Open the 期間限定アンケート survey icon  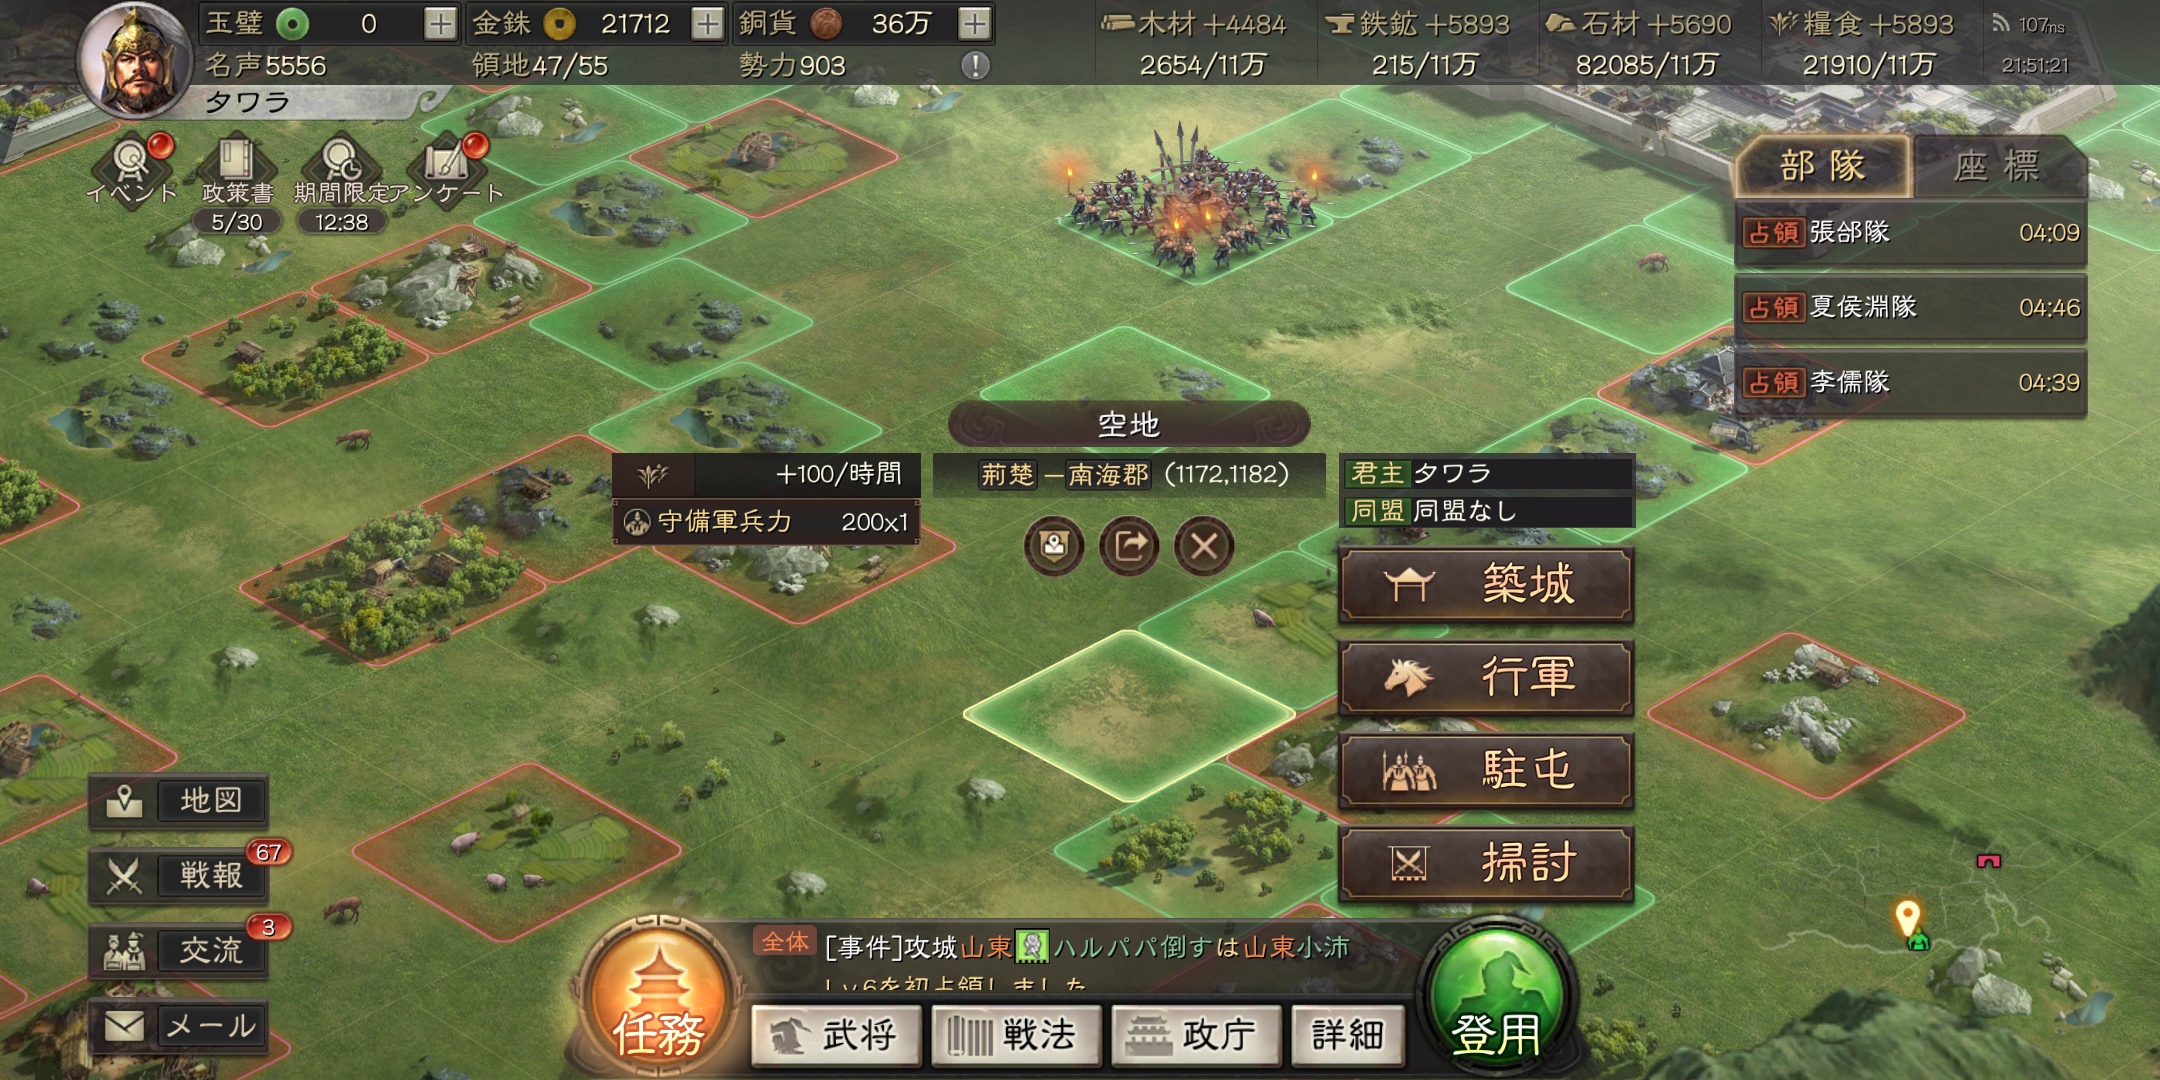342,166
